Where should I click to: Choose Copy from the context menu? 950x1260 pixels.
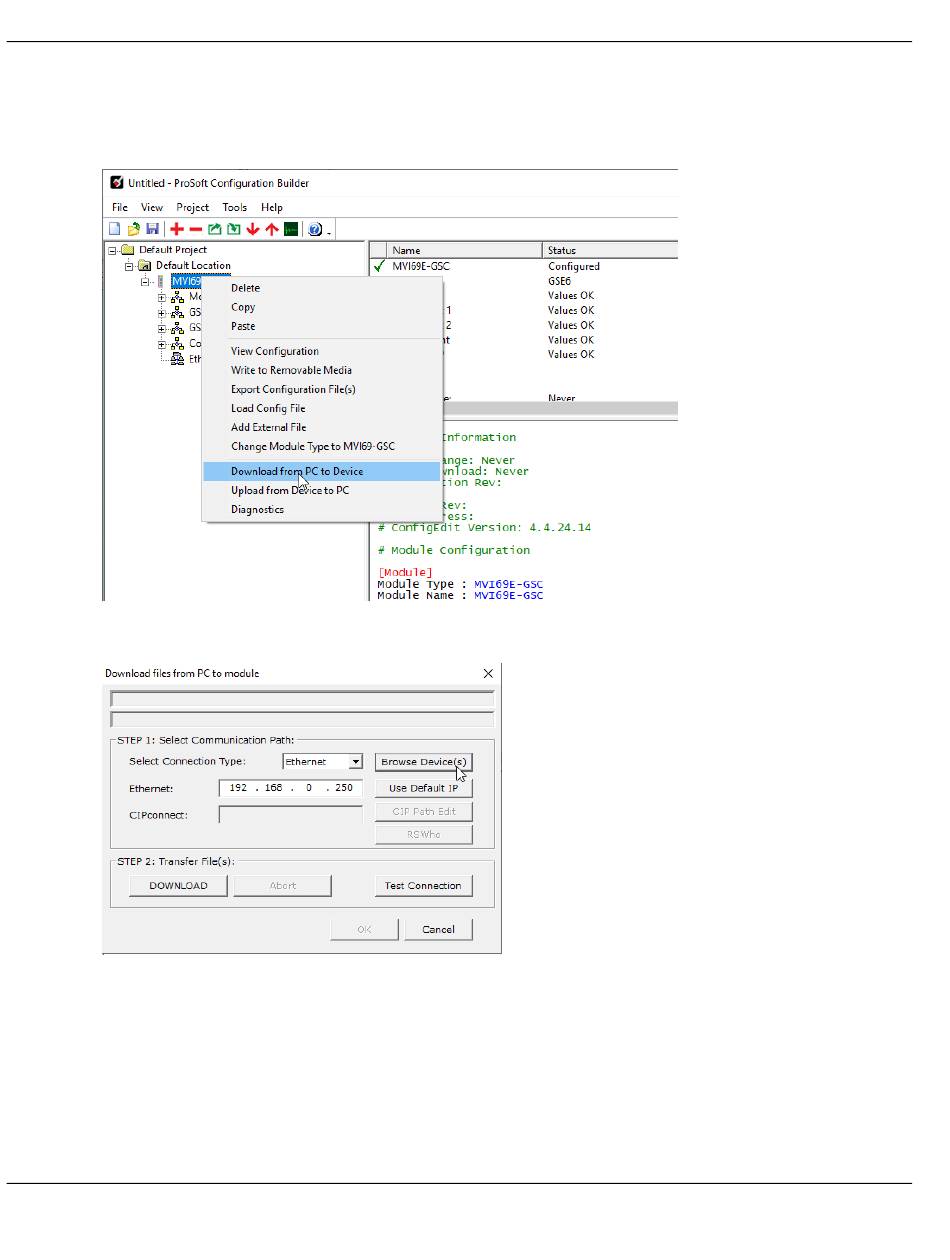tap(322, 307)
